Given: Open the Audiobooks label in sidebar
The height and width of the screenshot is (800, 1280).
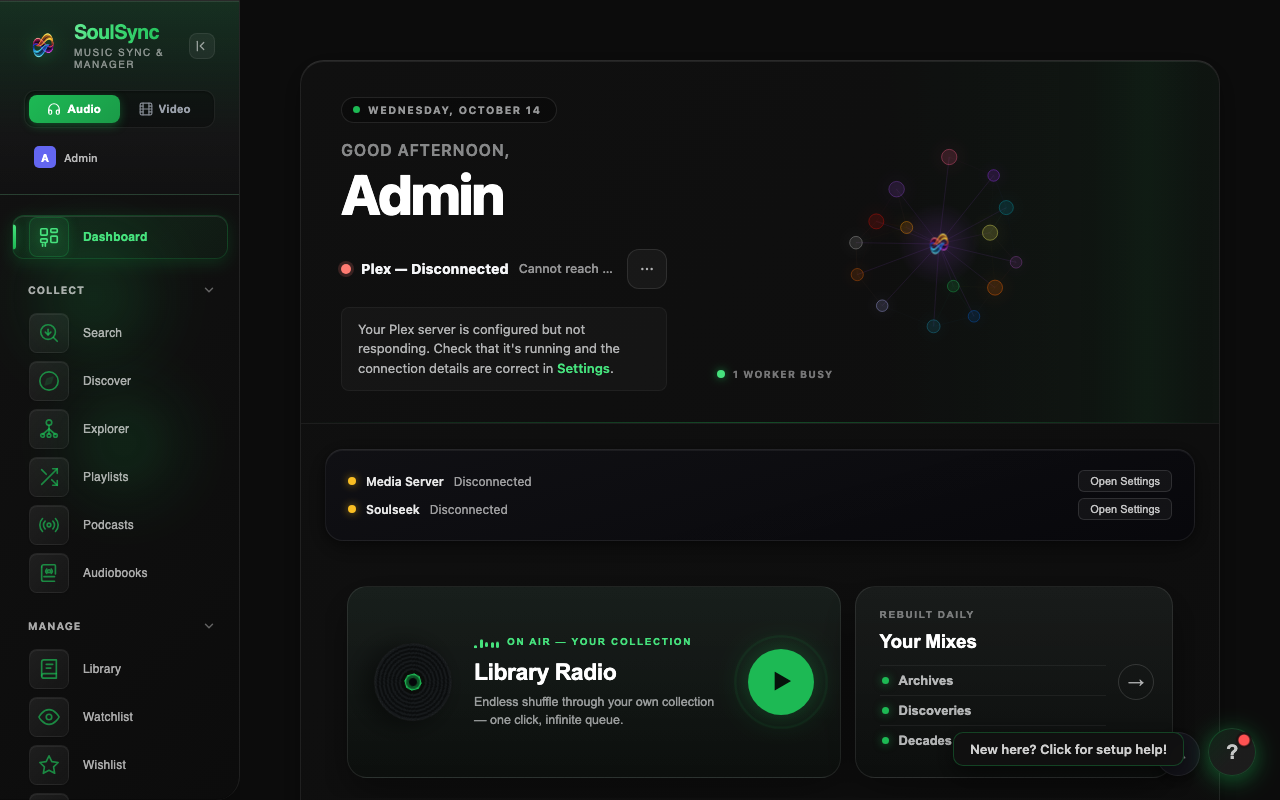Looking at the screenshot, I should 115,573.
